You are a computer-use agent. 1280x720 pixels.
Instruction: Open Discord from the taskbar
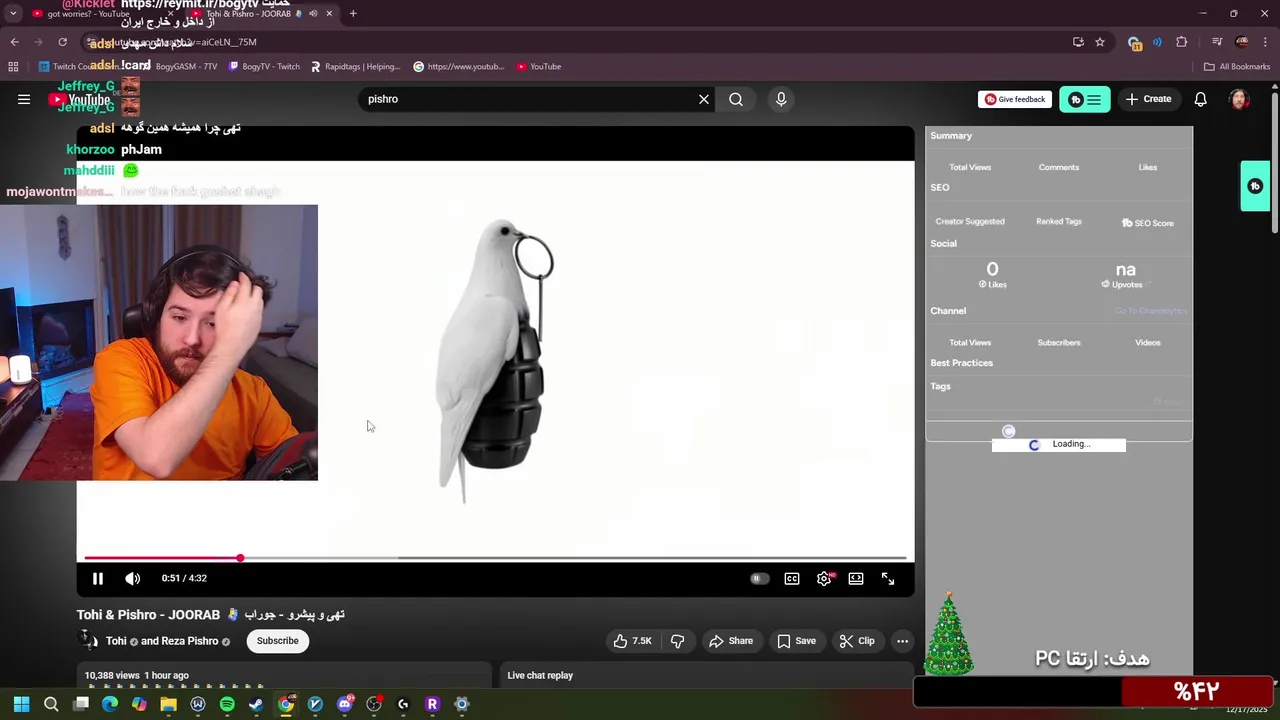pyautogui.click(x=345, y=704)
